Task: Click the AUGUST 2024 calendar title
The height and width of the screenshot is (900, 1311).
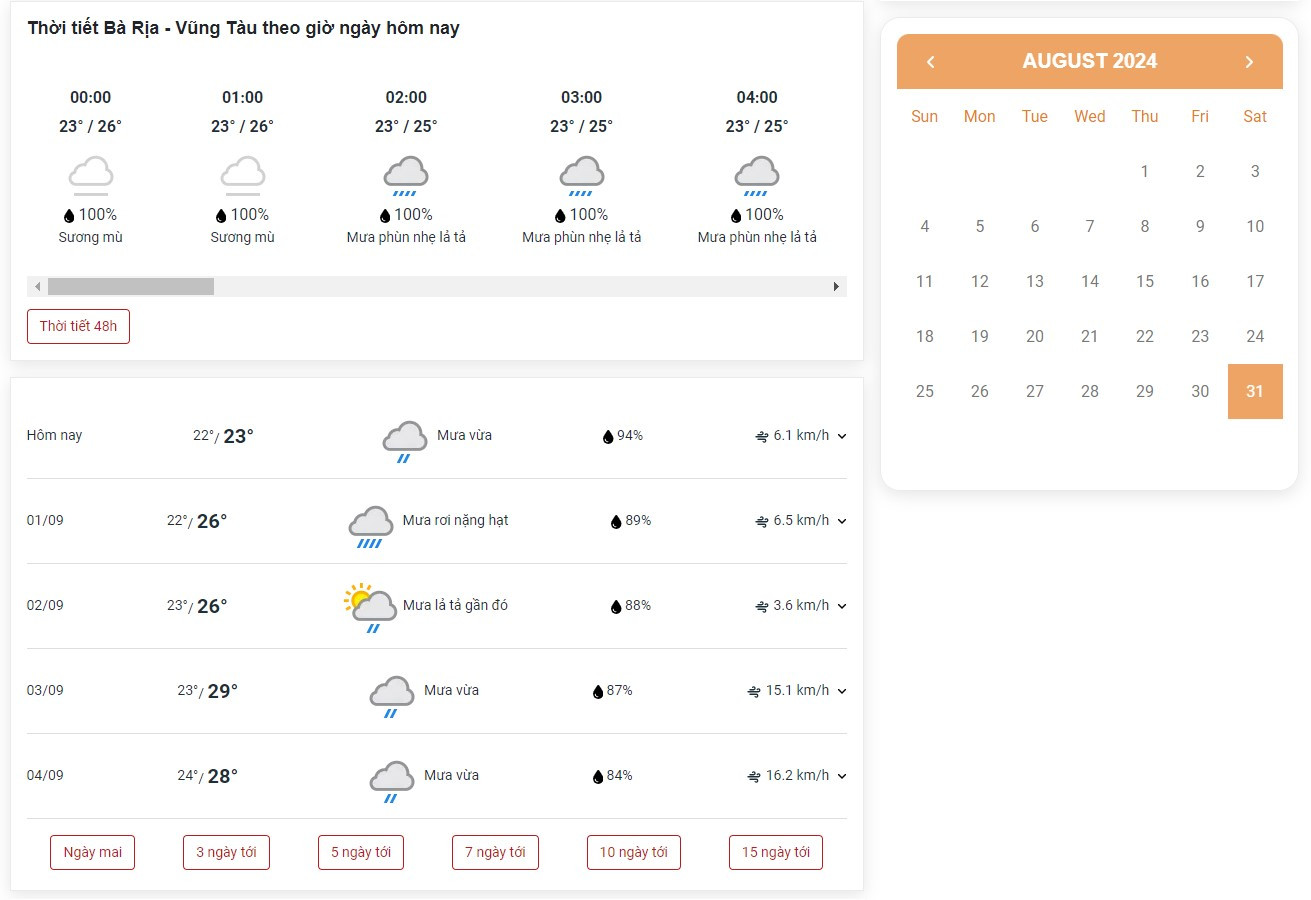Action: point(1090,61)
